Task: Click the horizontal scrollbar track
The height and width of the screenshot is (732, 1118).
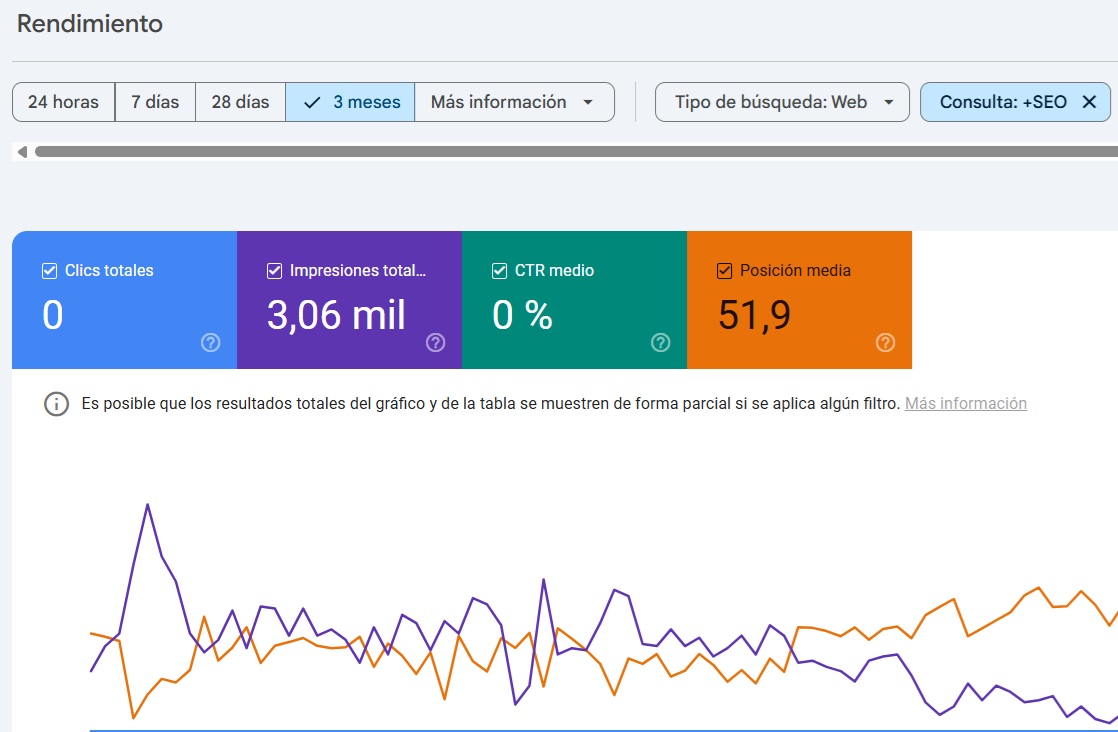Action: pos(570,152)
